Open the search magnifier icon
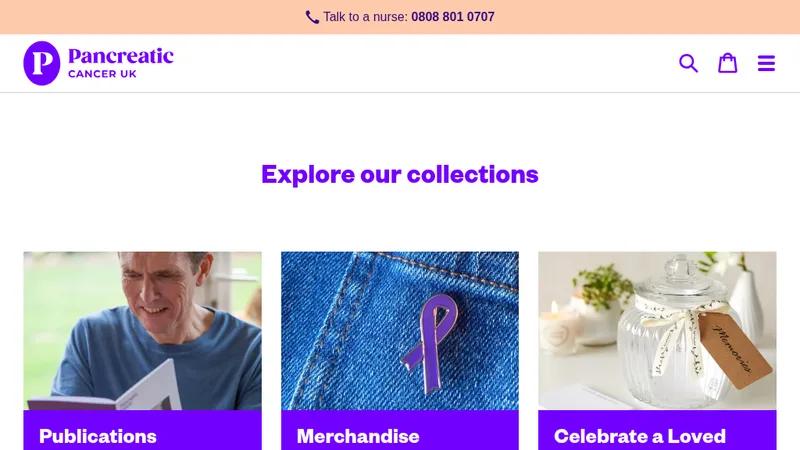Viewport: 800px width, 450px height. (688, 63)
